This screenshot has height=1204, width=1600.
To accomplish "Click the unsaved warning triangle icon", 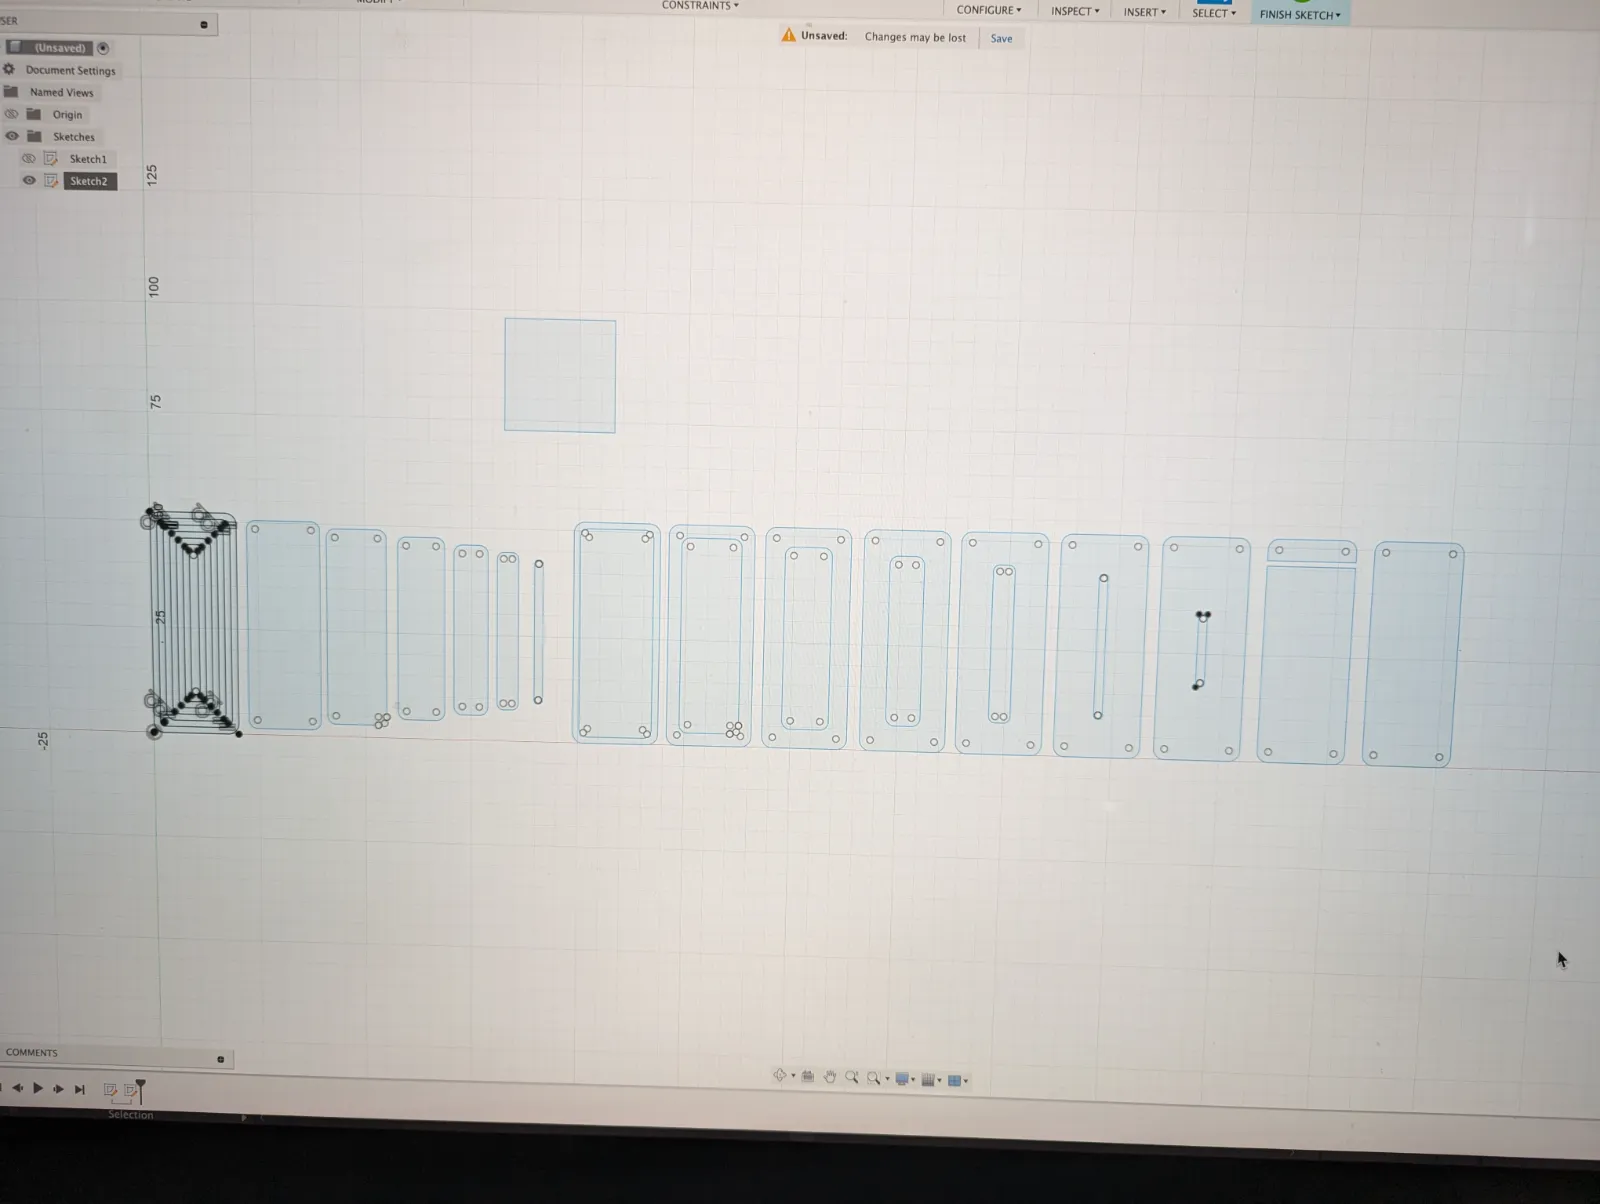I will click(789, 35).
